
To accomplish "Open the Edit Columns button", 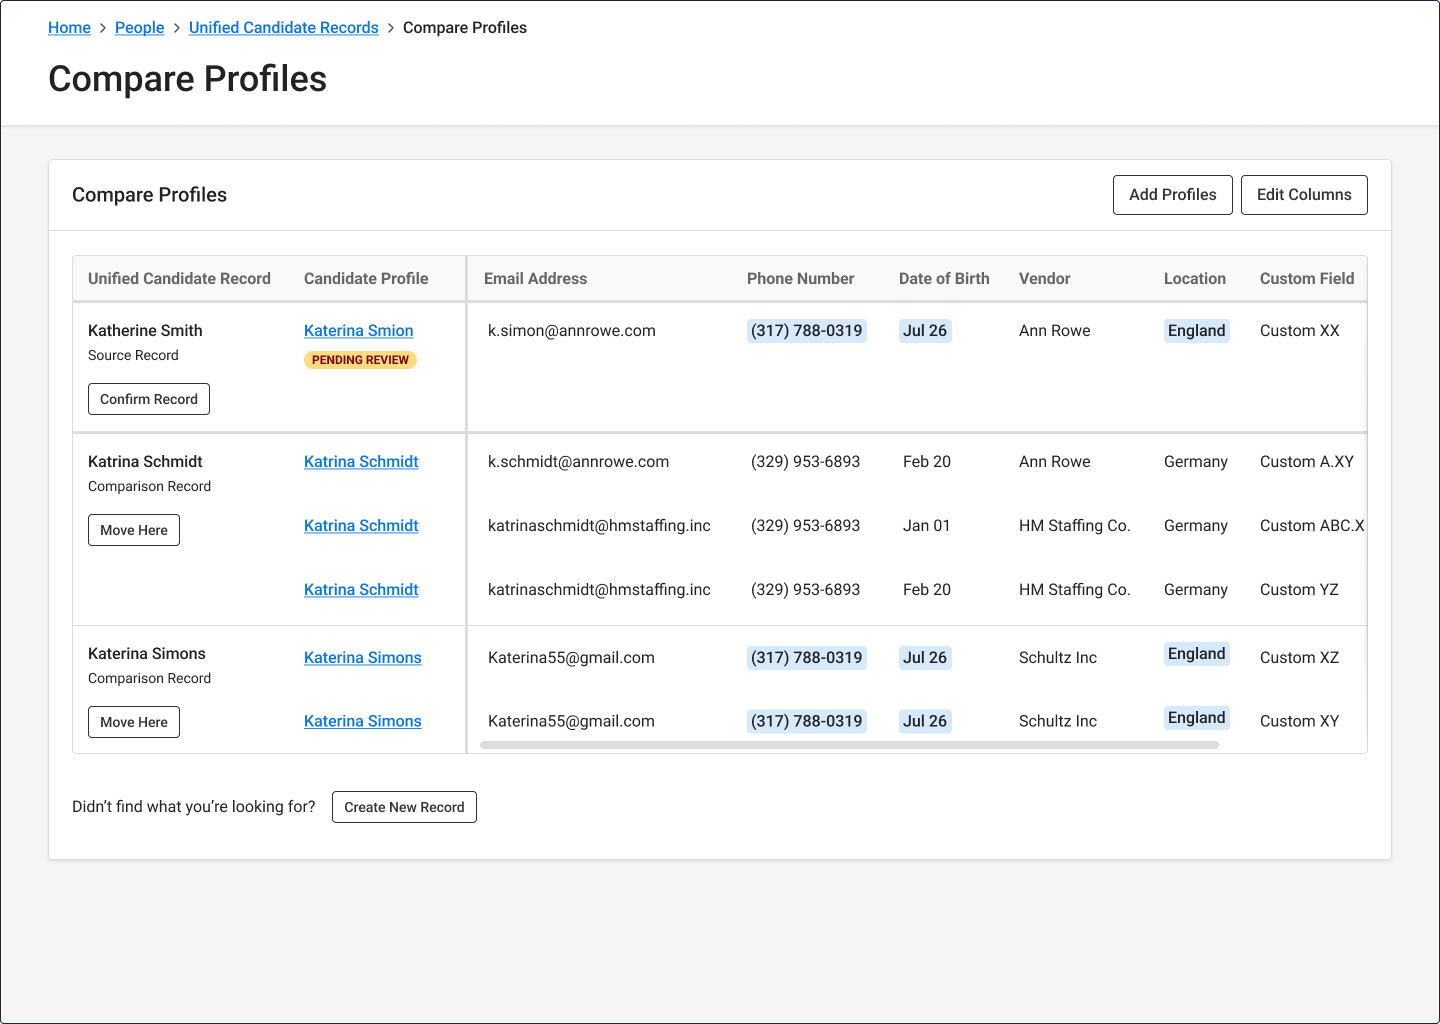I will (x=1303, y=195).
